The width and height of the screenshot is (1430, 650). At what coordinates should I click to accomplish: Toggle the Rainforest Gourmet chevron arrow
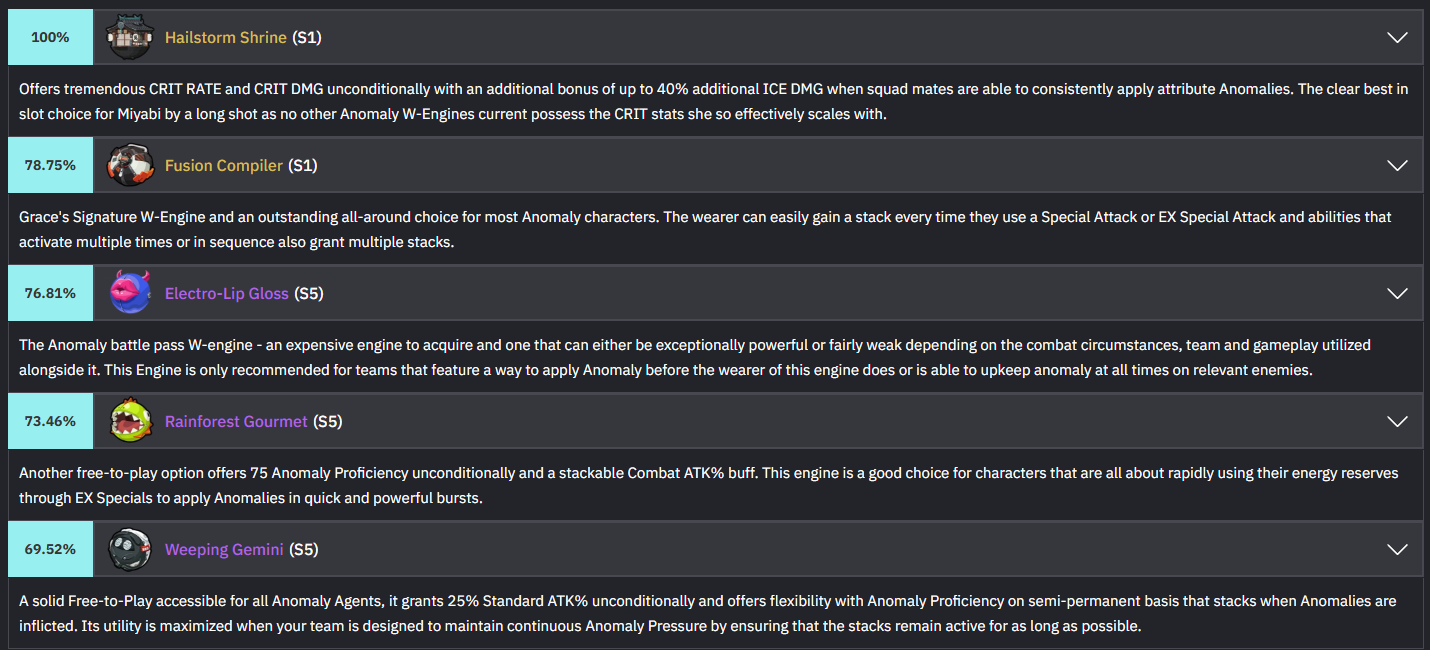point(1397,422)
